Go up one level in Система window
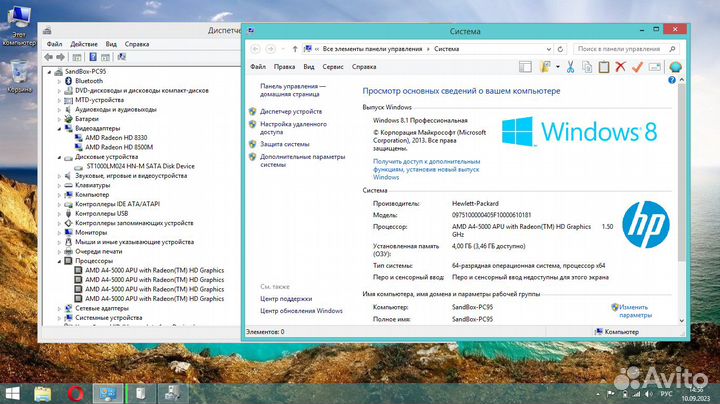Image resolution: width=720 pixels, height=404 pixels. [295, 49]
